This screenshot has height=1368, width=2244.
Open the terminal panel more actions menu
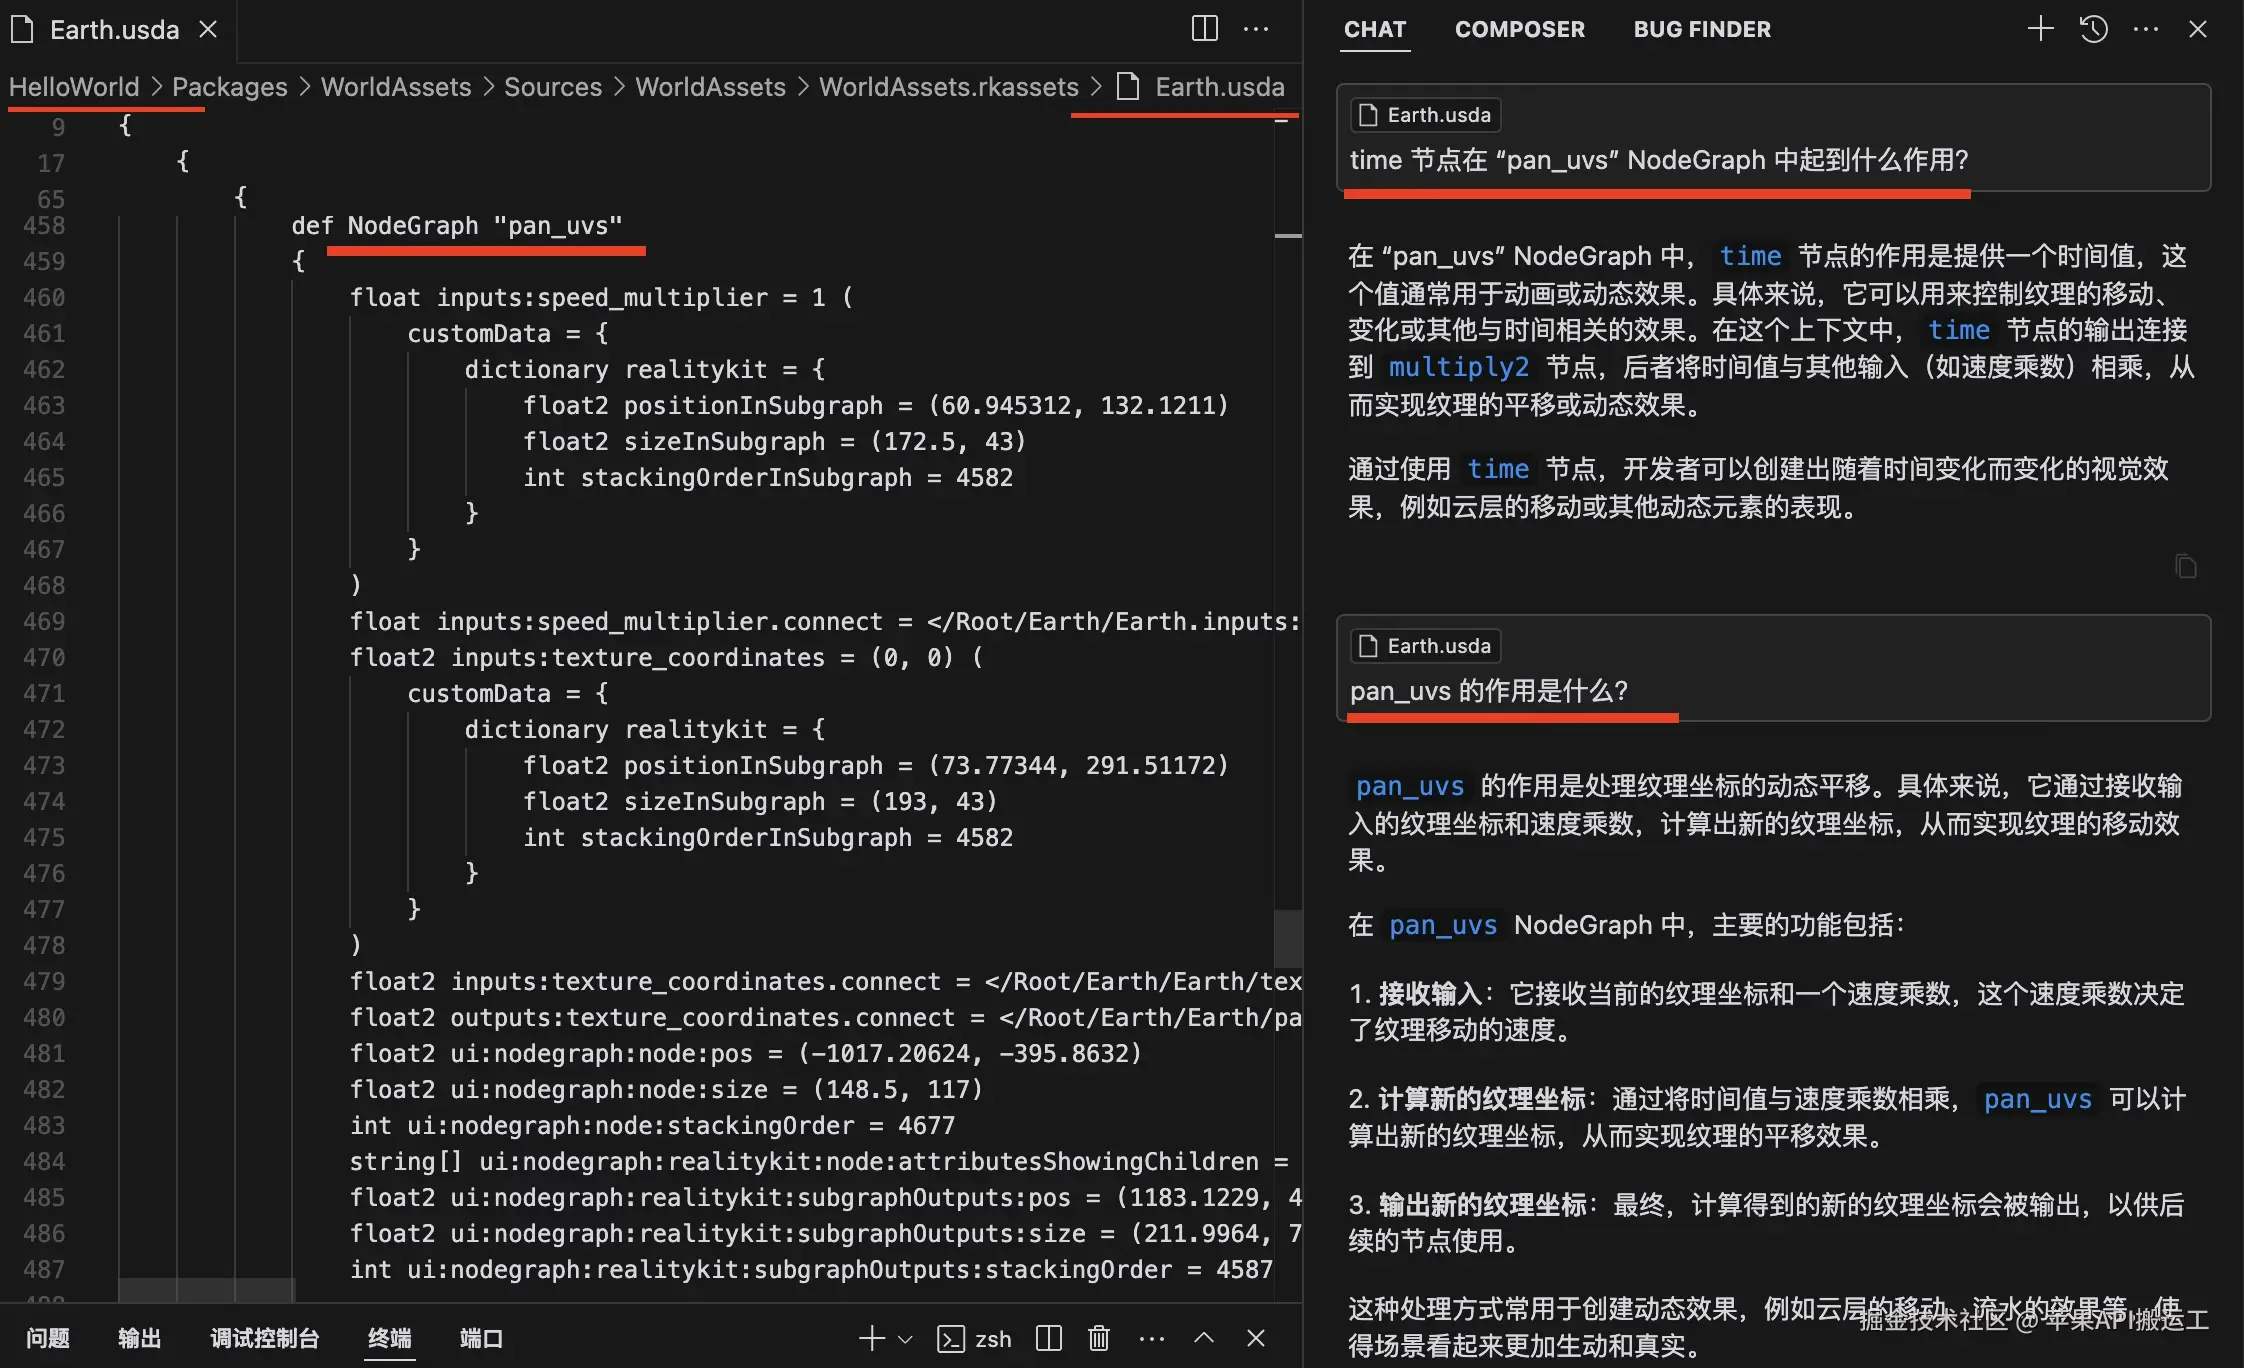(1152, 1338)
